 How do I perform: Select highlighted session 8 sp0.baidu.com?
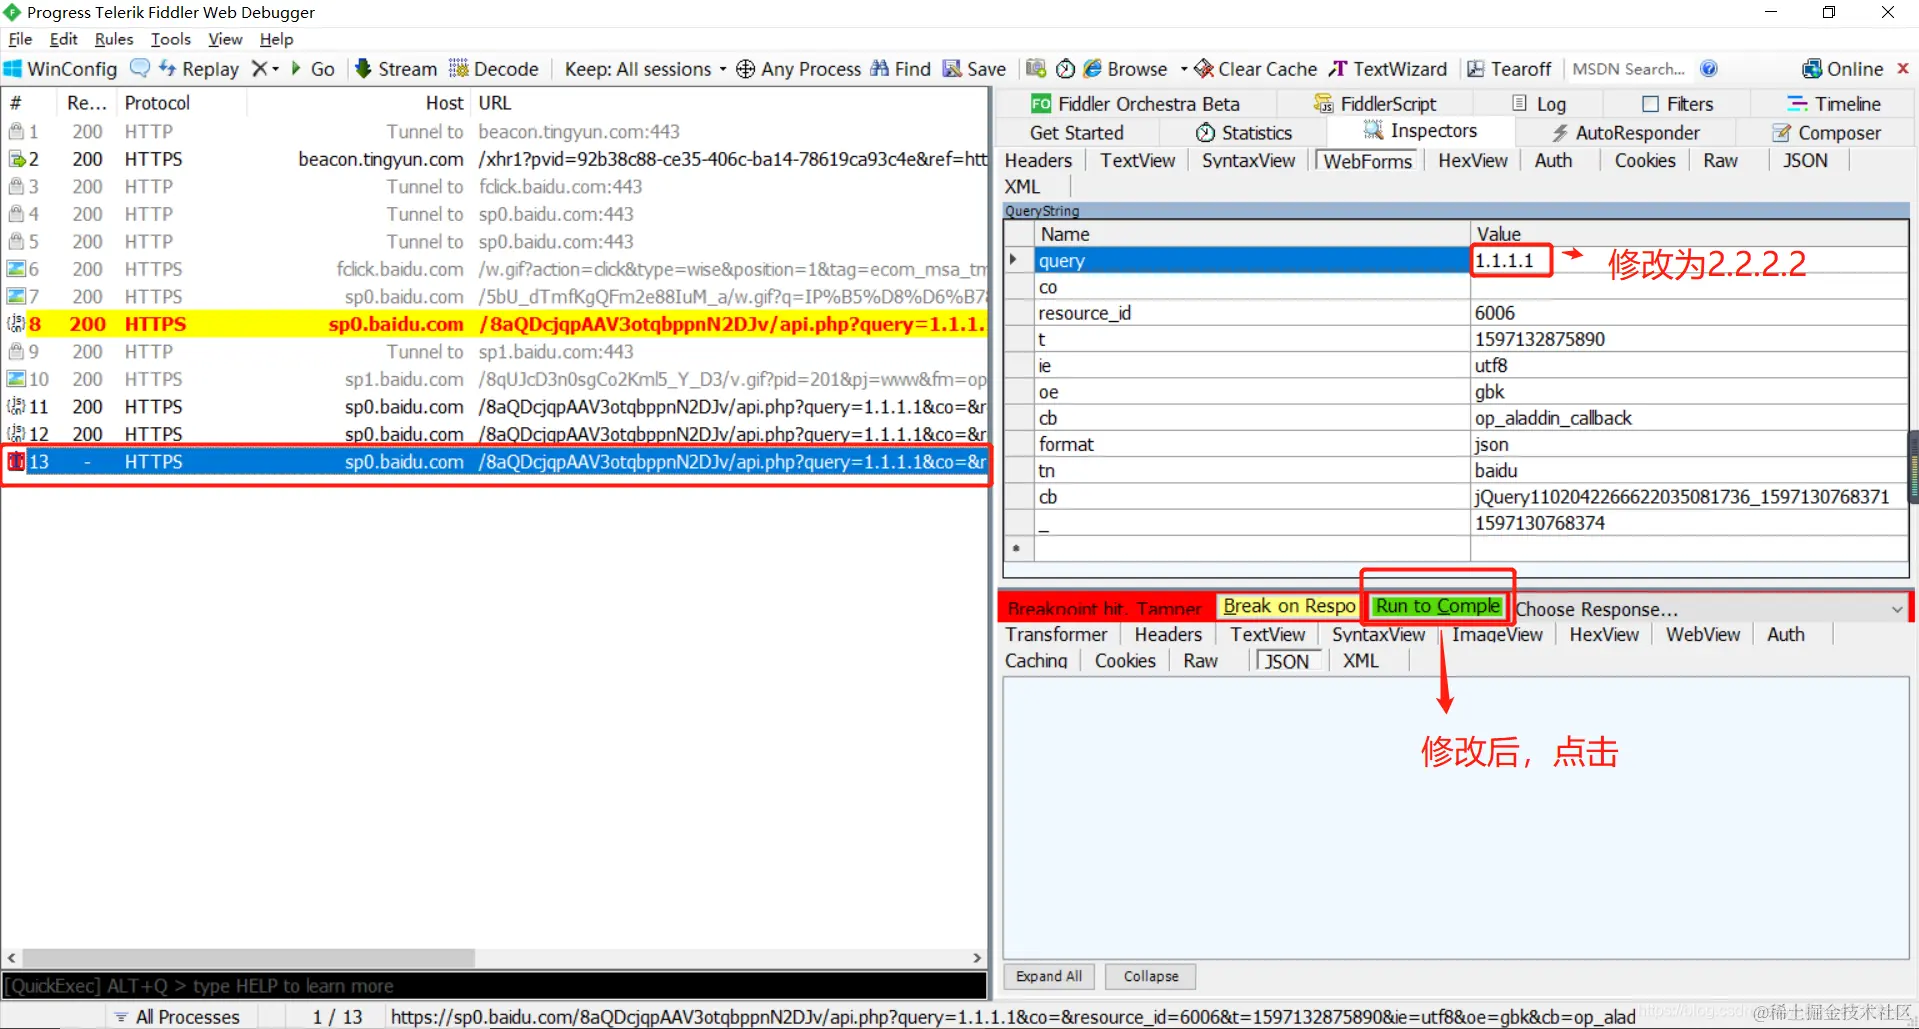tap(496, 324)
